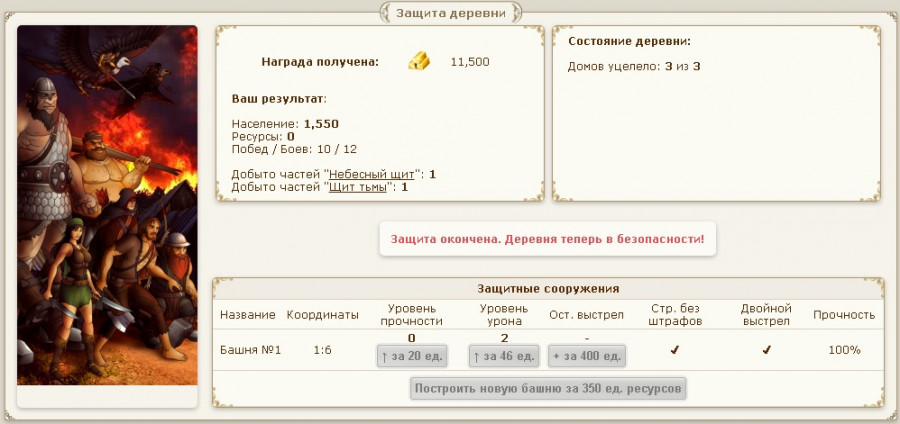Click the gold bars reward icon
The image size is (900, 424).
click(x=419, y=61)
